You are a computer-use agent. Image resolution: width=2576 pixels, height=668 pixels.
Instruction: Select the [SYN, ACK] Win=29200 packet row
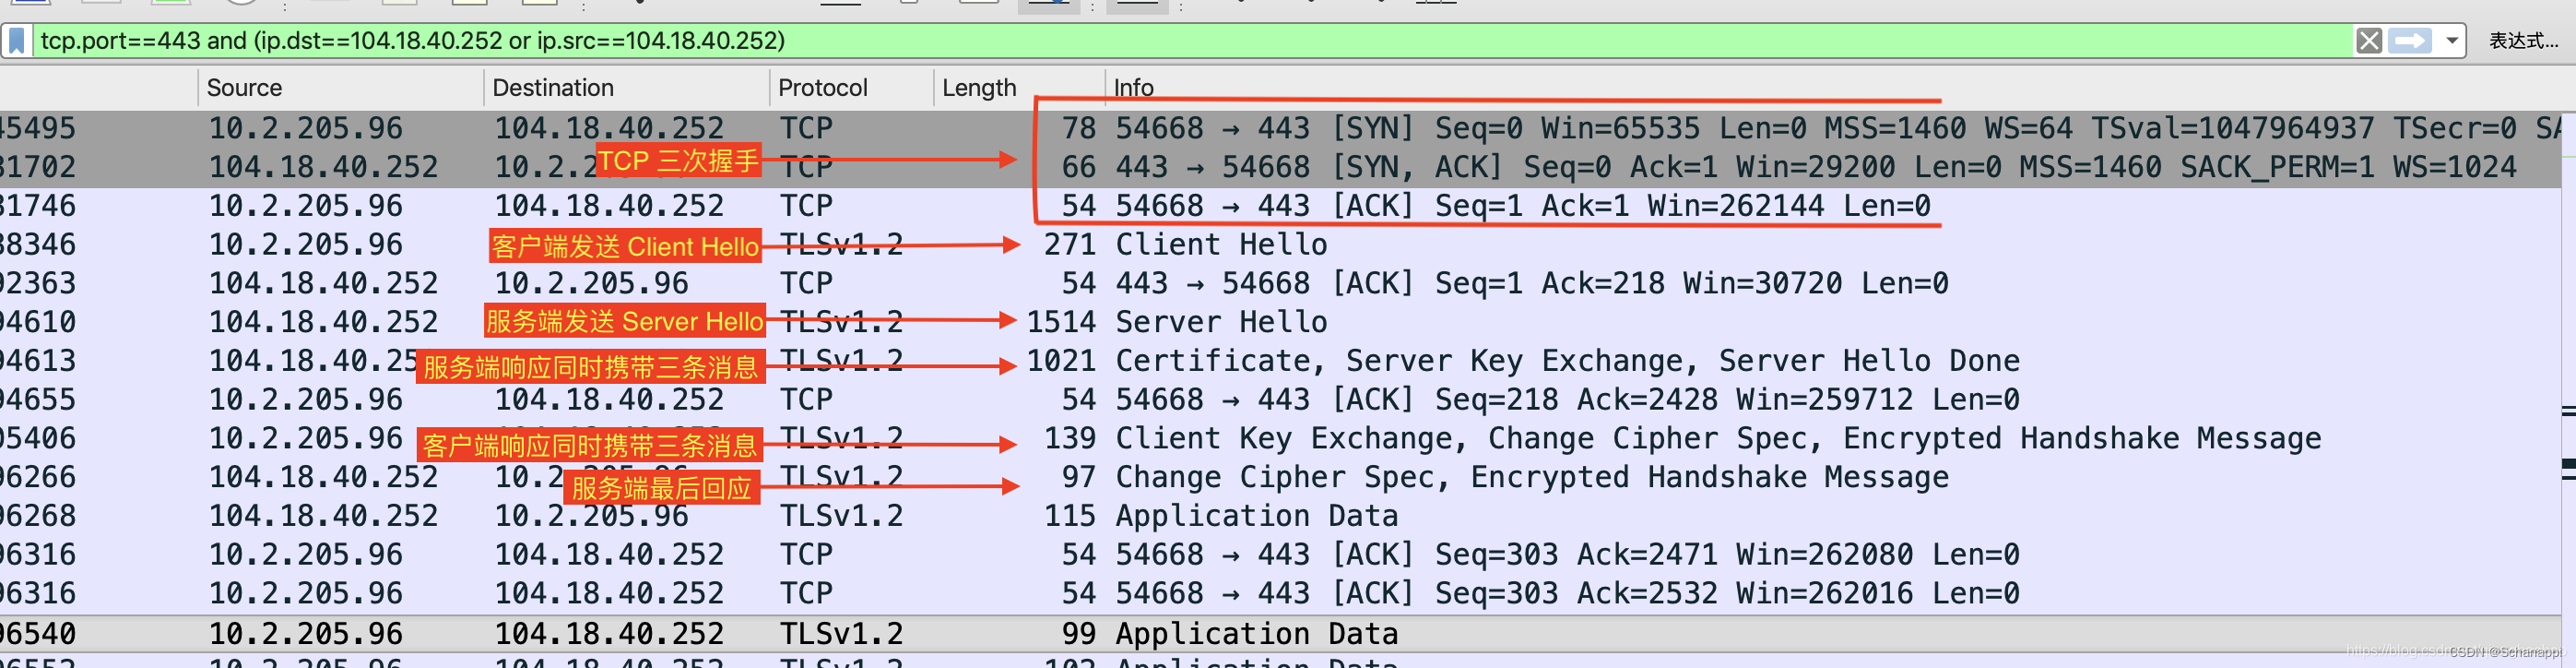(1280, 168)
